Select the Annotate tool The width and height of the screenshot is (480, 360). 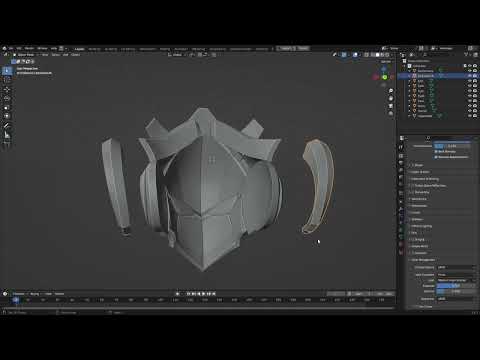(7, 126)
